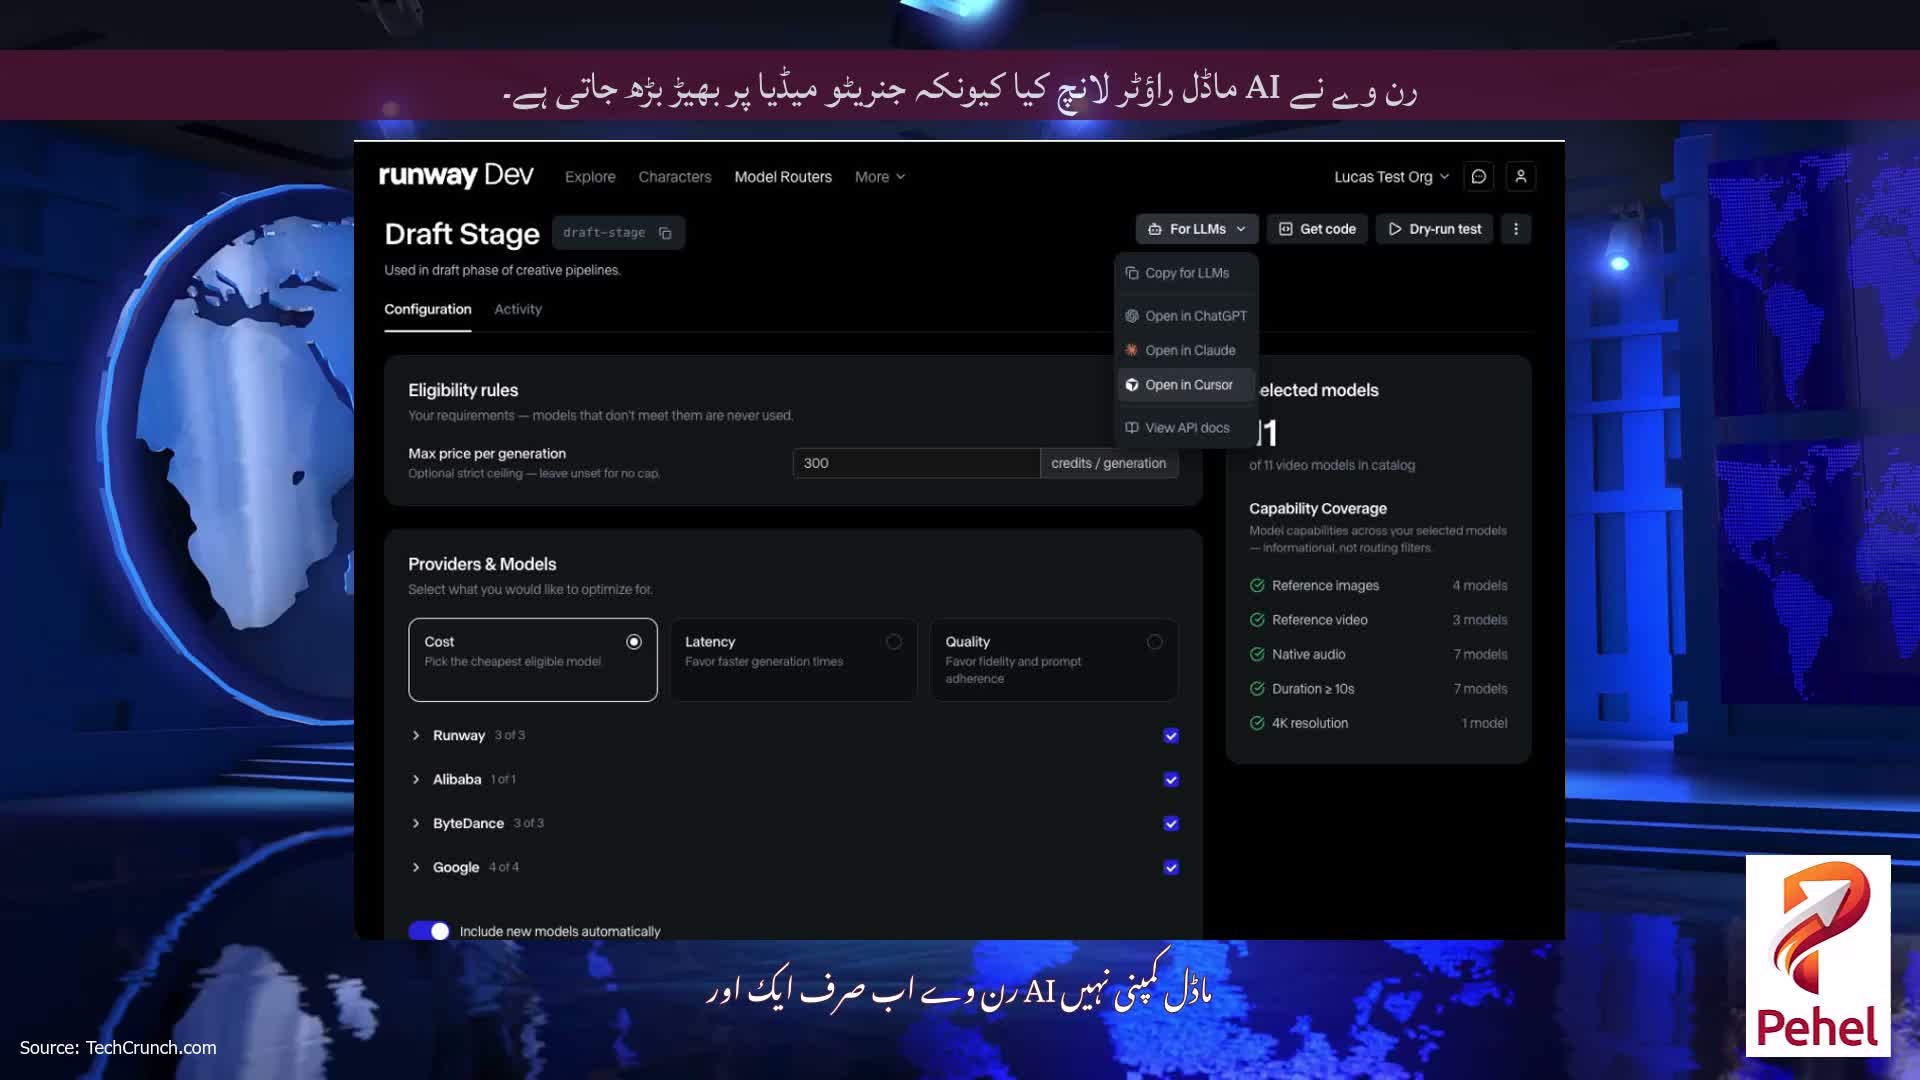Click the Draft Stage title

pyautogui.click(x=462, y=234)
